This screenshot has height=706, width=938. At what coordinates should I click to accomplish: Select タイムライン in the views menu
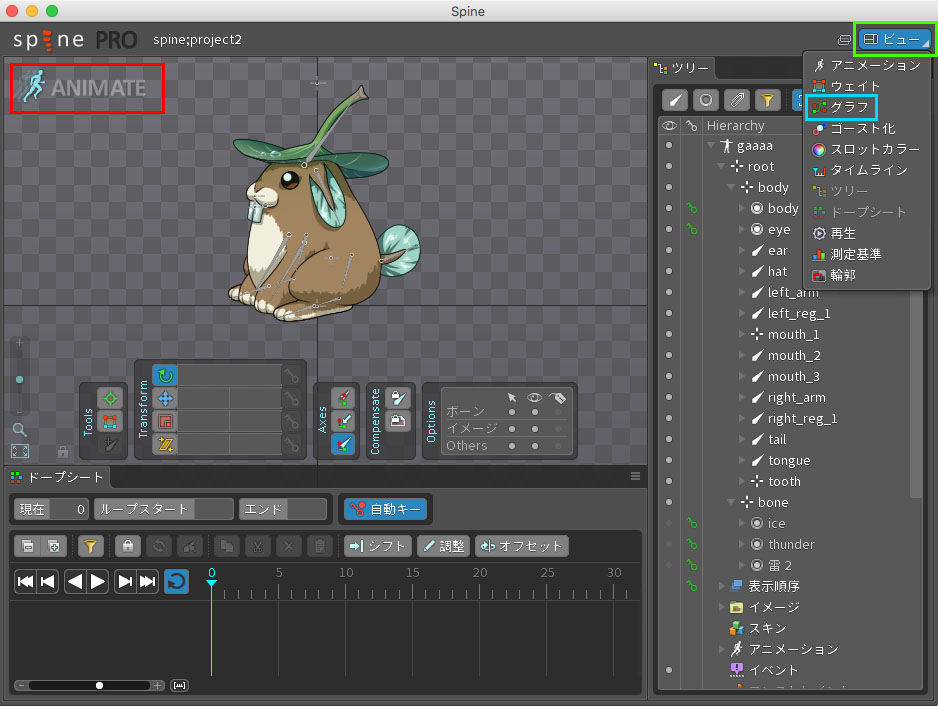point(867,170)
